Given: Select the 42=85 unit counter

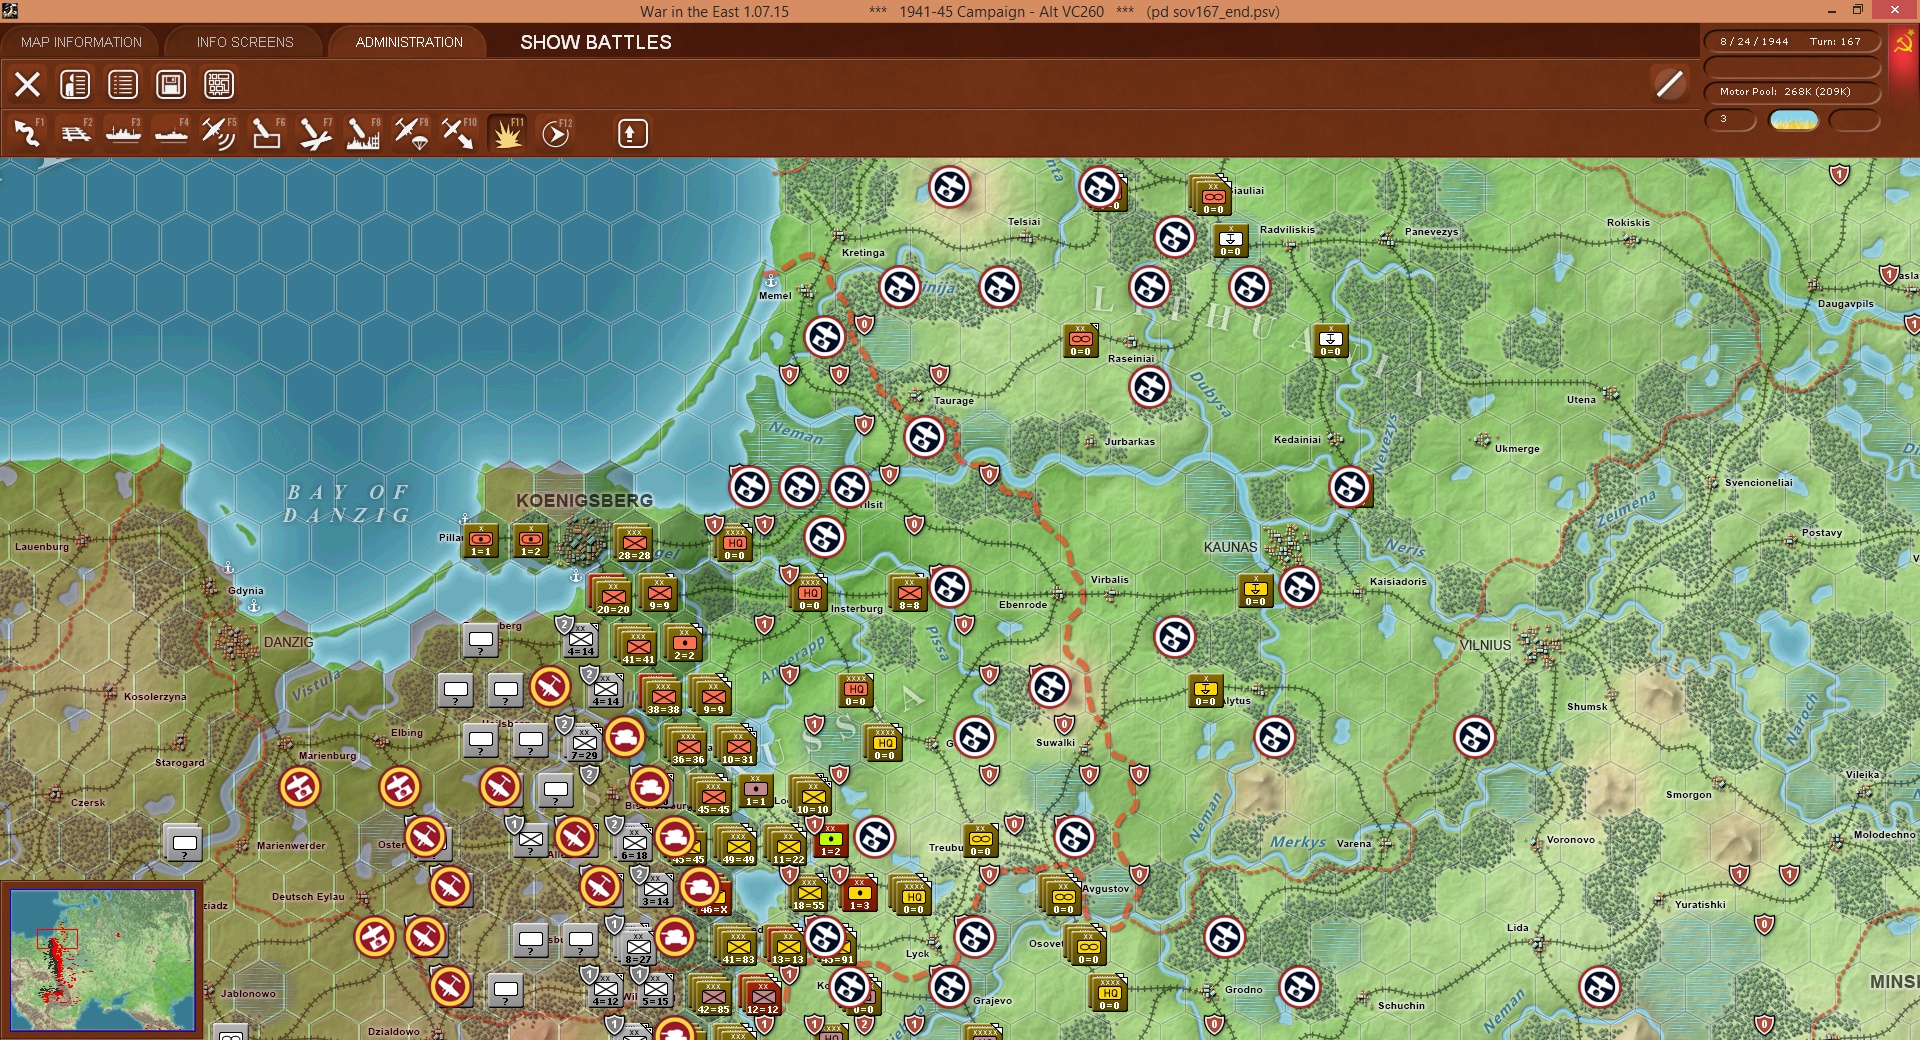Looking at the screenshot, I should click(x=713, y=997).
